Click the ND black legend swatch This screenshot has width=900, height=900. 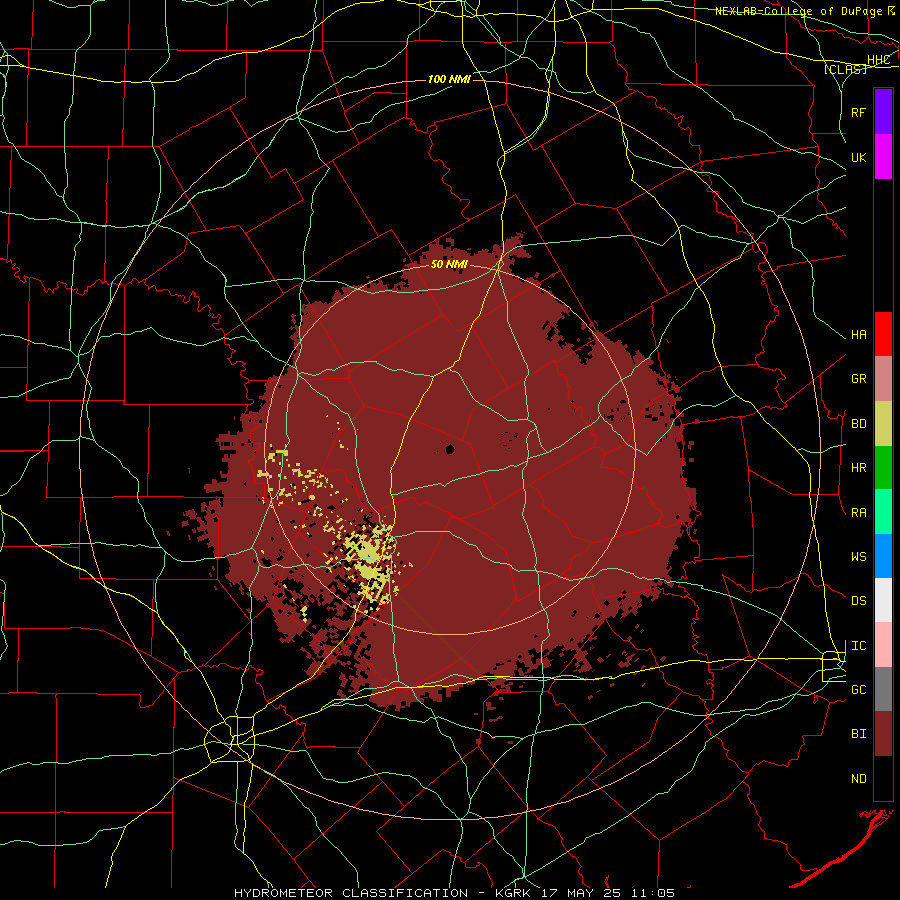[x=883, y=778]
